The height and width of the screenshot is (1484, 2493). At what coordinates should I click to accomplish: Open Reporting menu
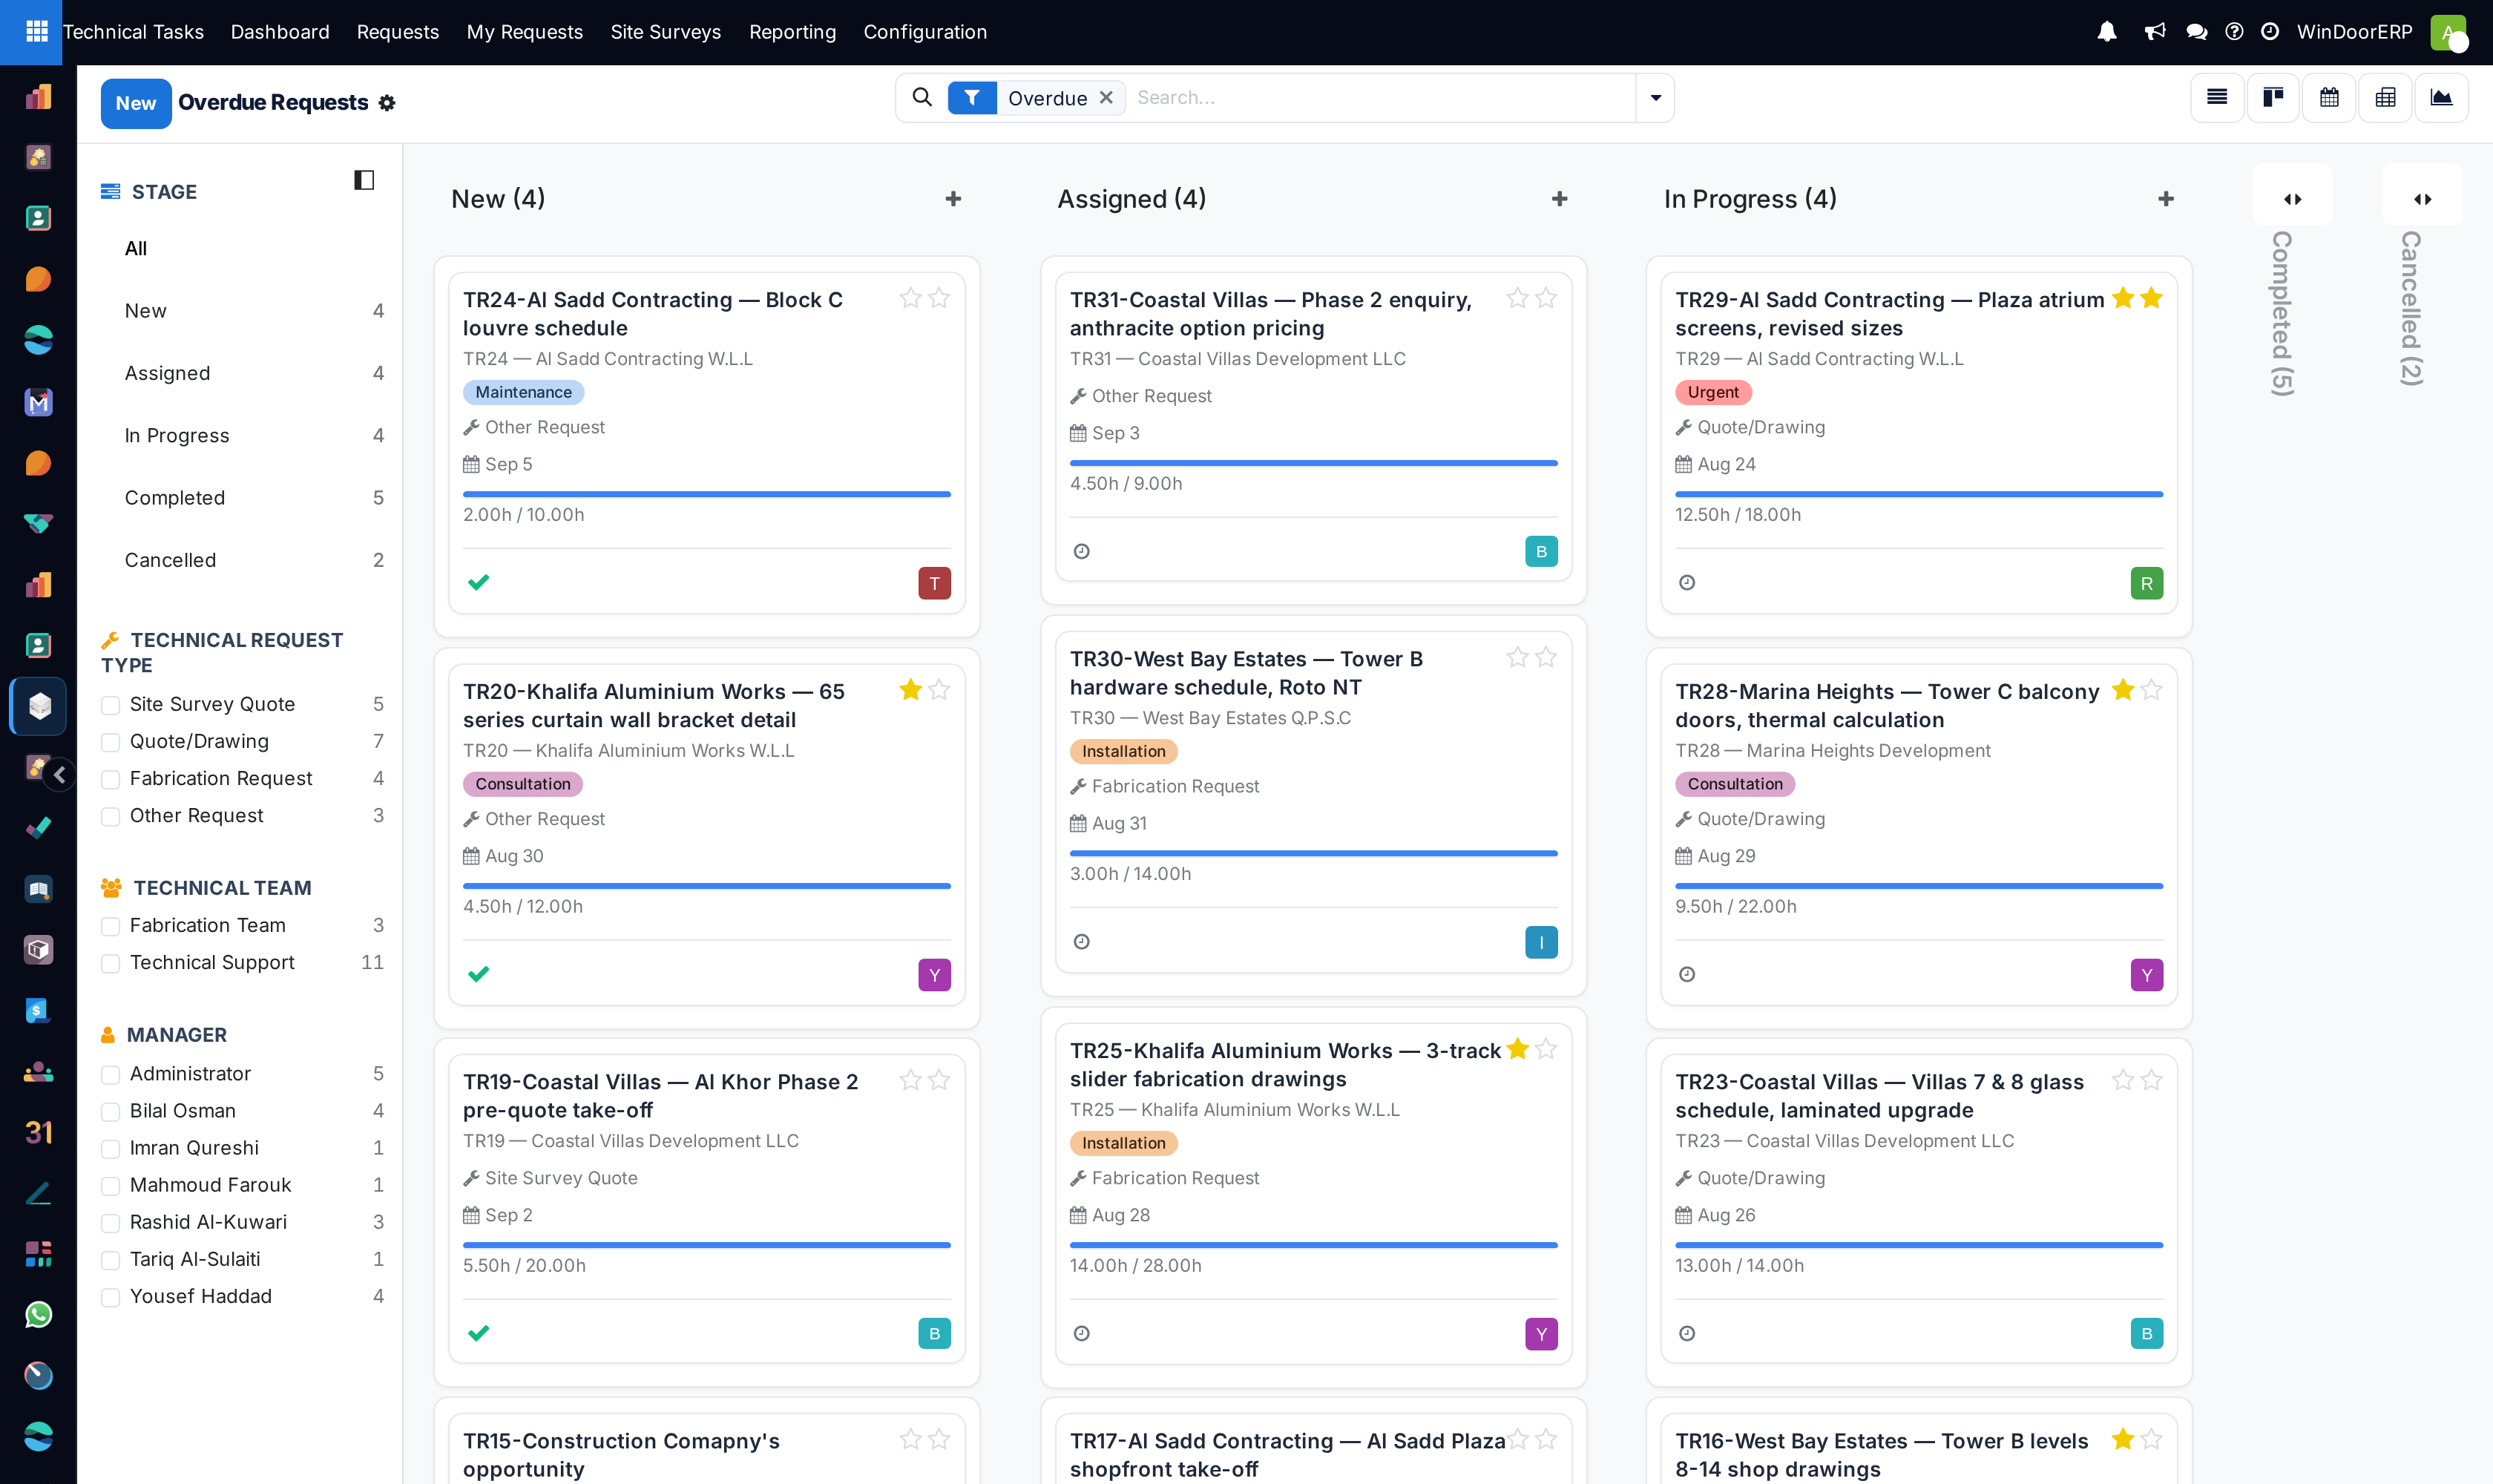pos(792,32)
